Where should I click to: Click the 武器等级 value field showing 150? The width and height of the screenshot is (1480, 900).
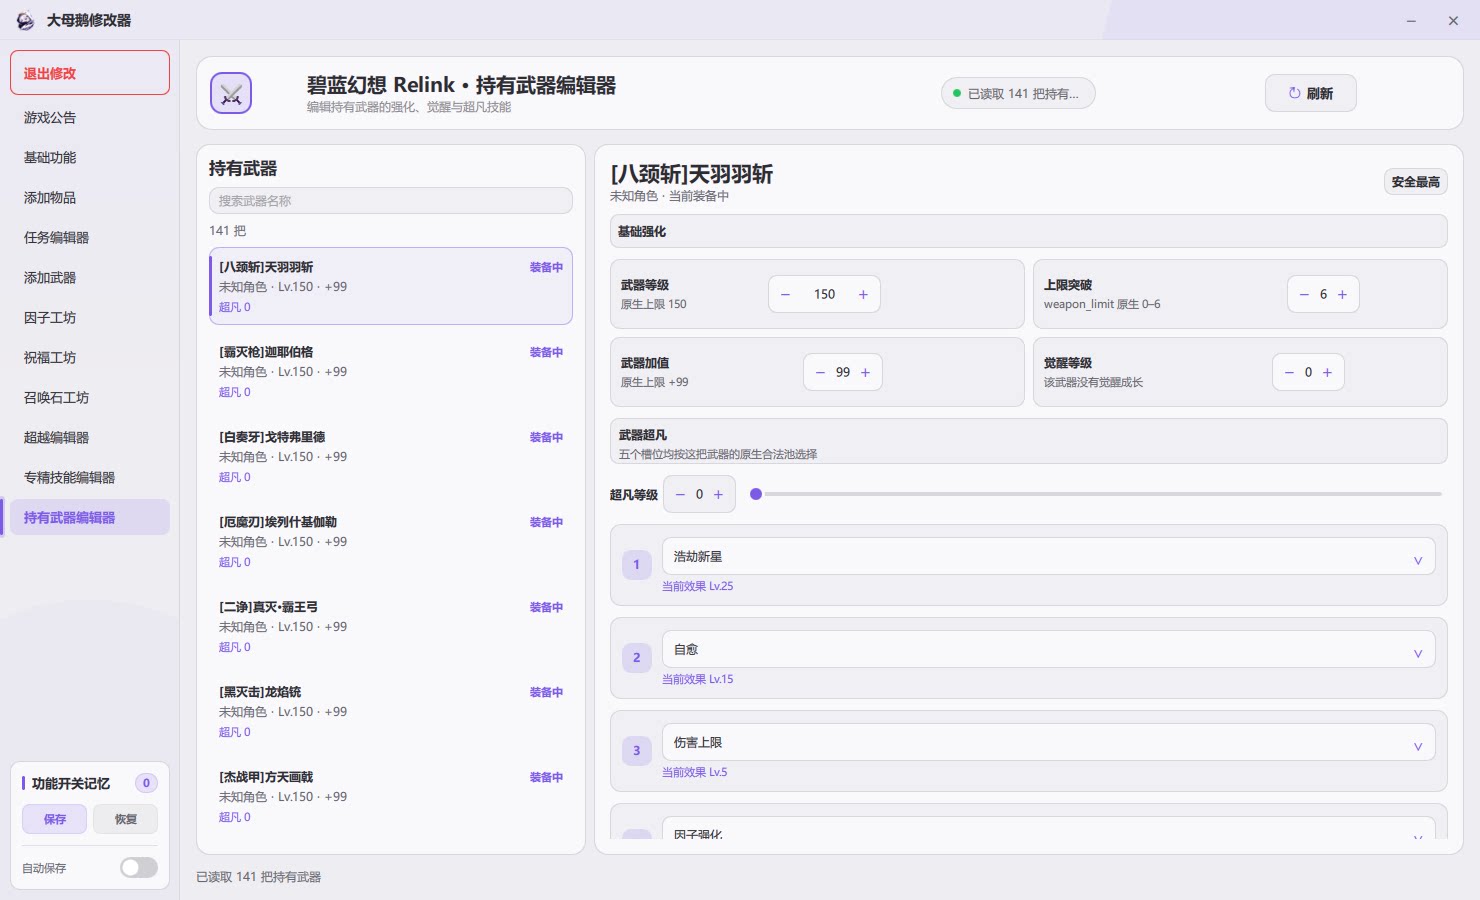824,294
